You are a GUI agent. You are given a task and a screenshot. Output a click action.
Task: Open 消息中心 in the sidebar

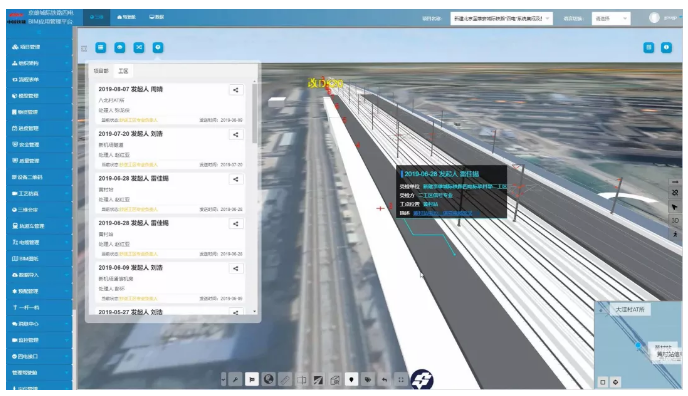click(x=39, y=324)
